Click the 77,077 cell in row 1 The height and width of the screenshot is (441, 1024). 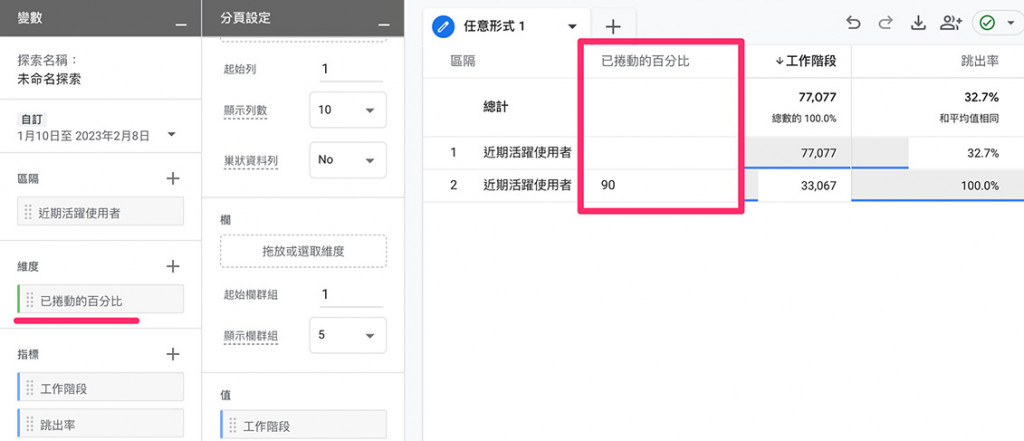[x=818, y=153]
